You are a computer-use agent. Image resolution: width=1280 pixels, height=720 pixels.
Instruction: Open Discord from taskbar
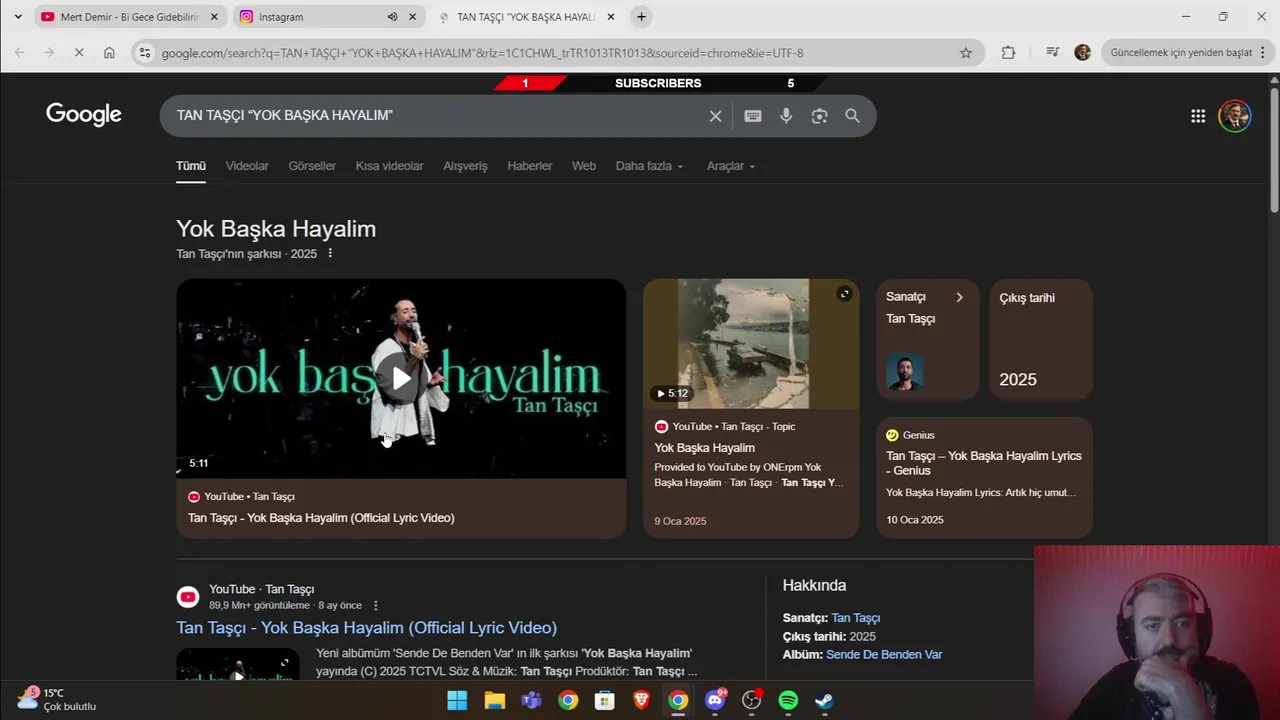point(715,700)
